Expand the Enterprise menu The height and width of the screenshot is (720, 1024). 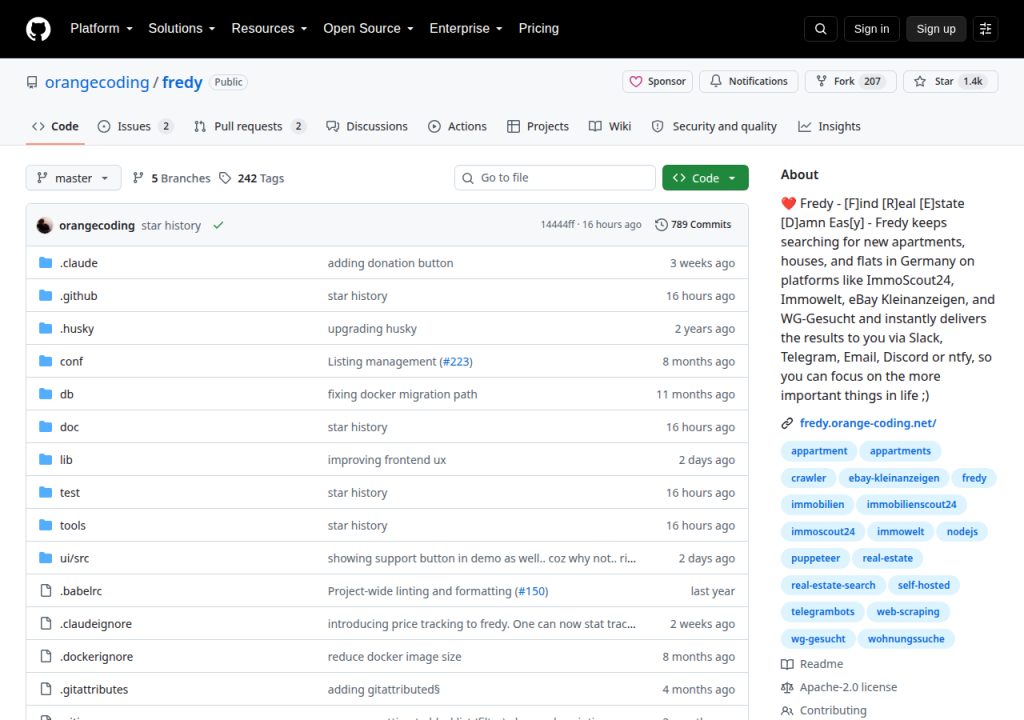pos(466,29)
